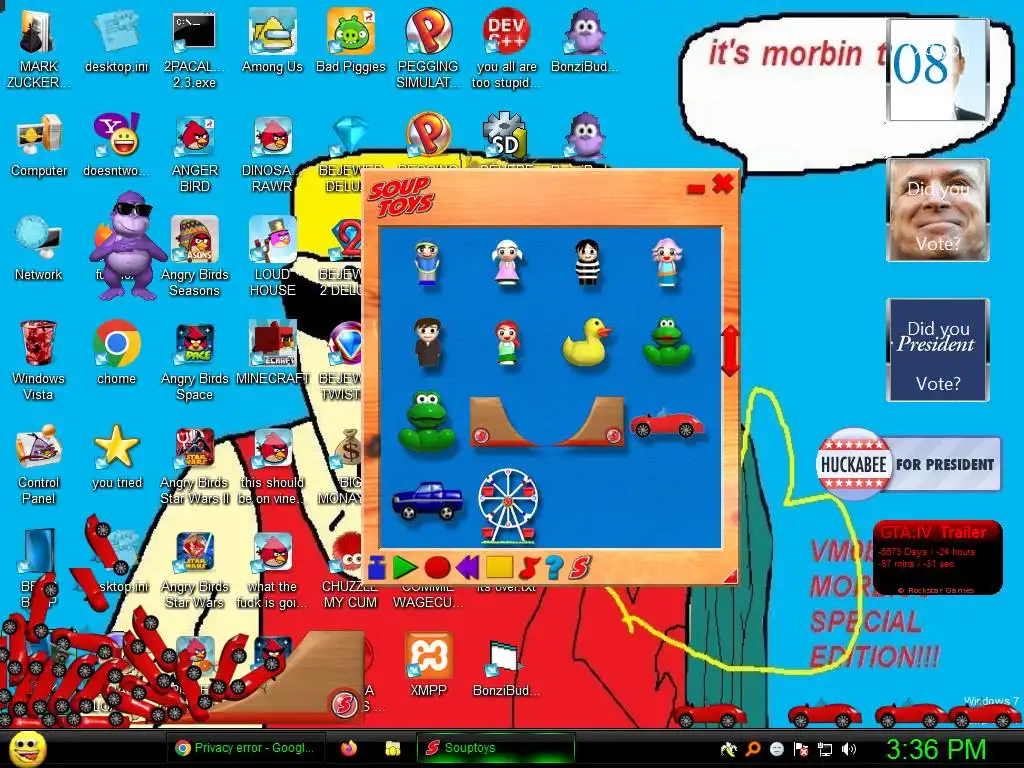
Task: Select the Ferris wheel toy
Action: (x=508, y=506)
